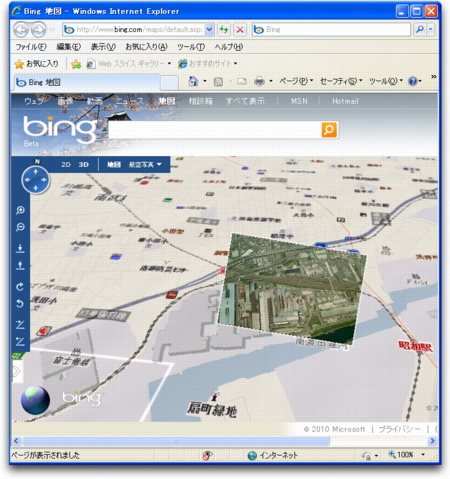This screenshot has height=479, width=450.
Task: Switch map to 2D mode
Action: click(66, 164)
